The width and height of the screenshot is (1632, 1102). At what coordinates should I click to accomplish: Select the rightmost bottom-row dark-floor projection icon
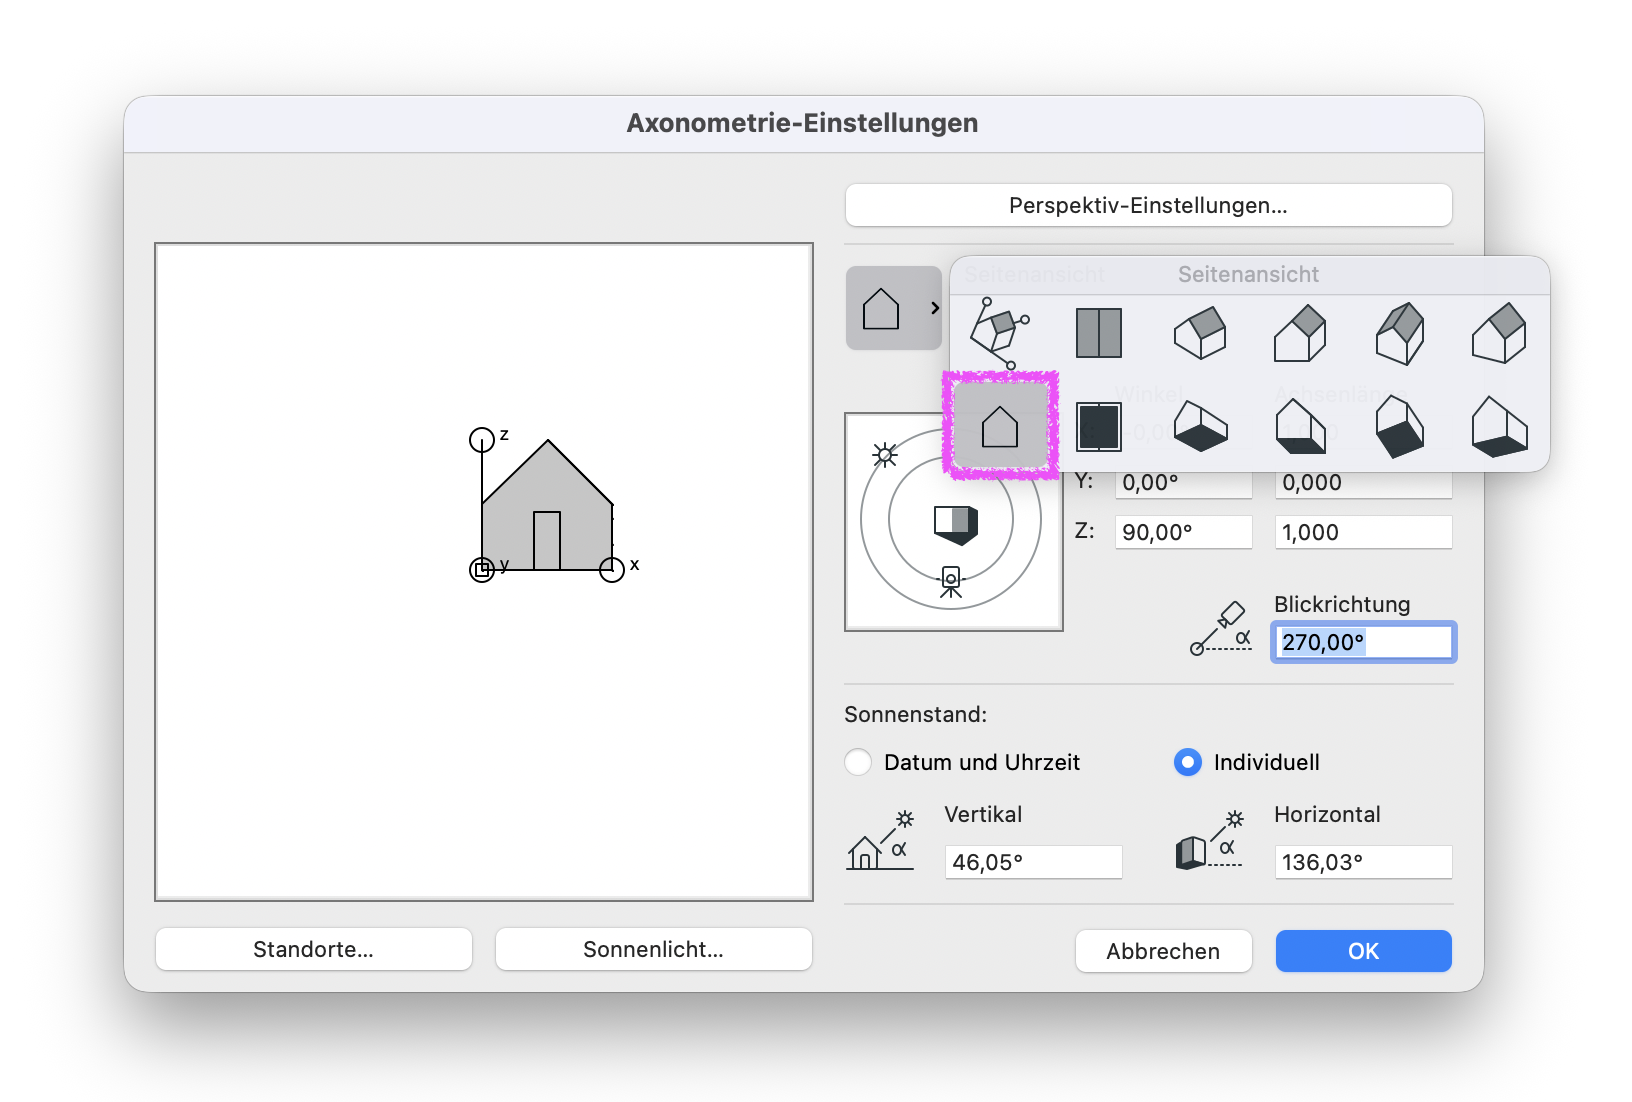pos(1499,427)
